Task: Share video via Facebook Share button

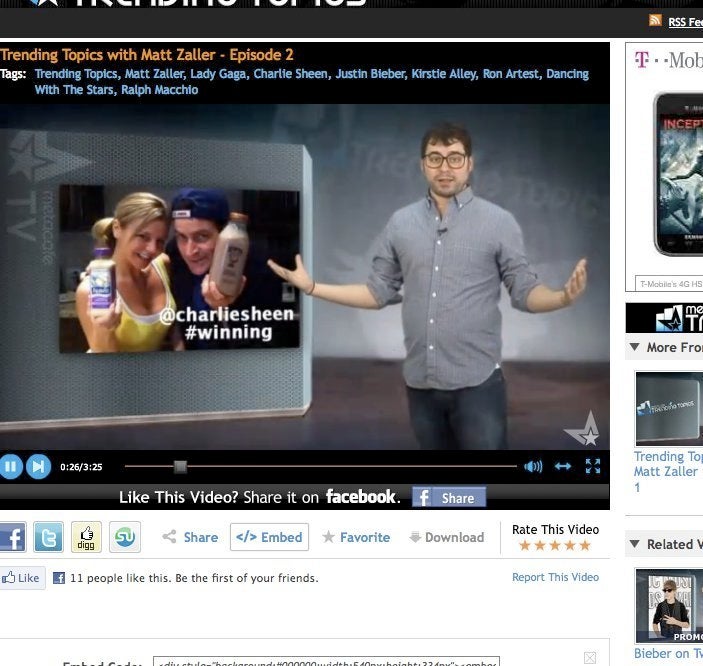Action: (449, 497)
